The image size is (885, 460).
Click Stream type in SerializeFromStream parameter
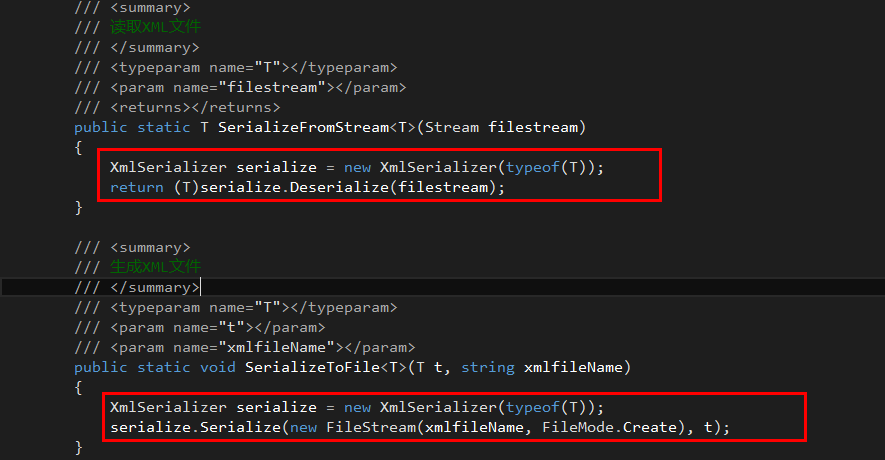[x=452, y=128]
